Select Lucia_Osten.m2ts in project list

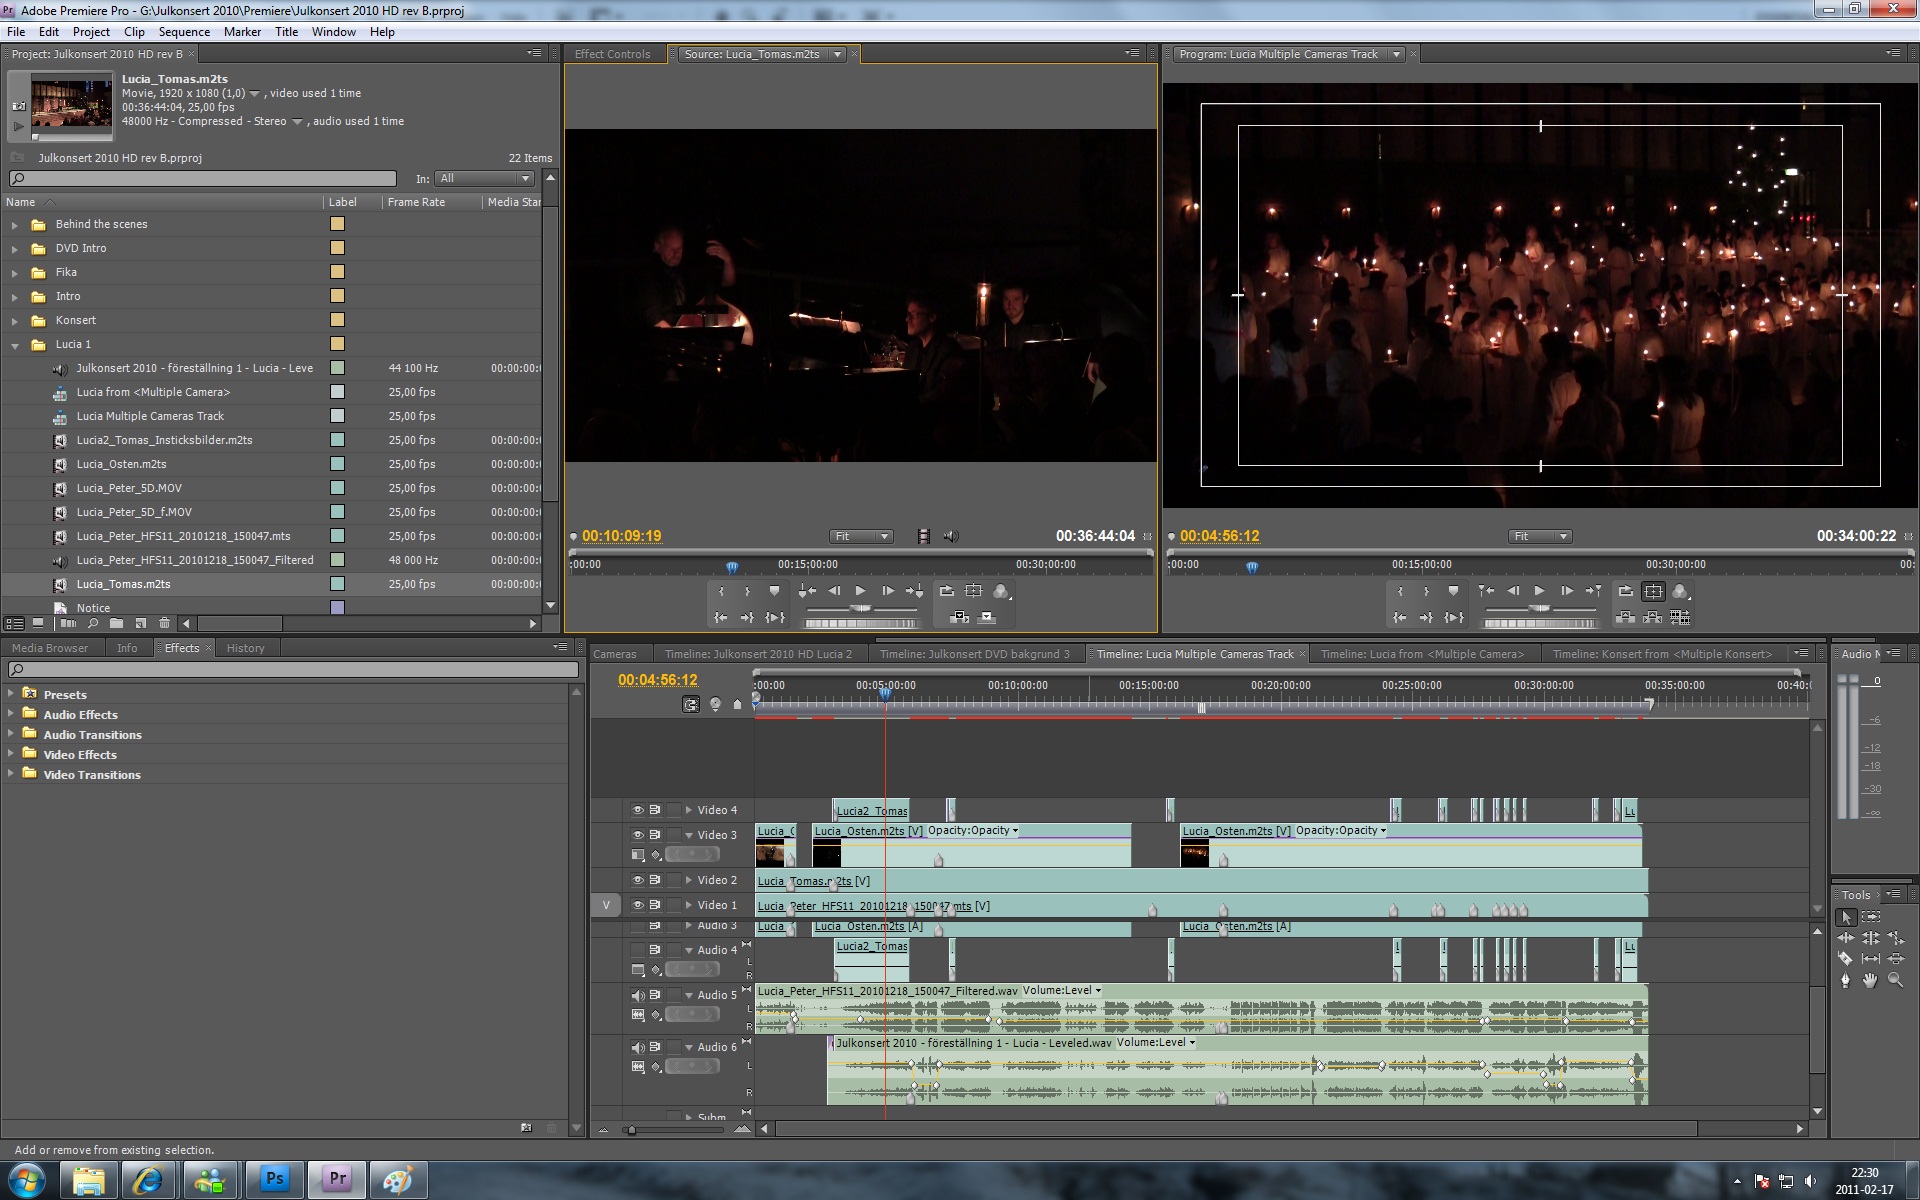121,464
